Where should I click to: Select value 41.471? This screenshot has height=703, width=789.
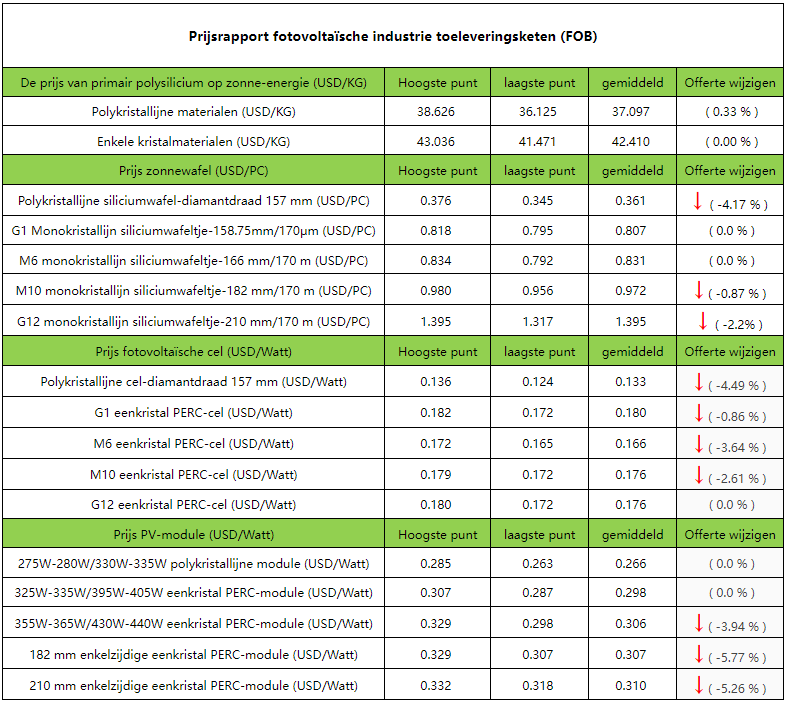click(x=538, y=142)
